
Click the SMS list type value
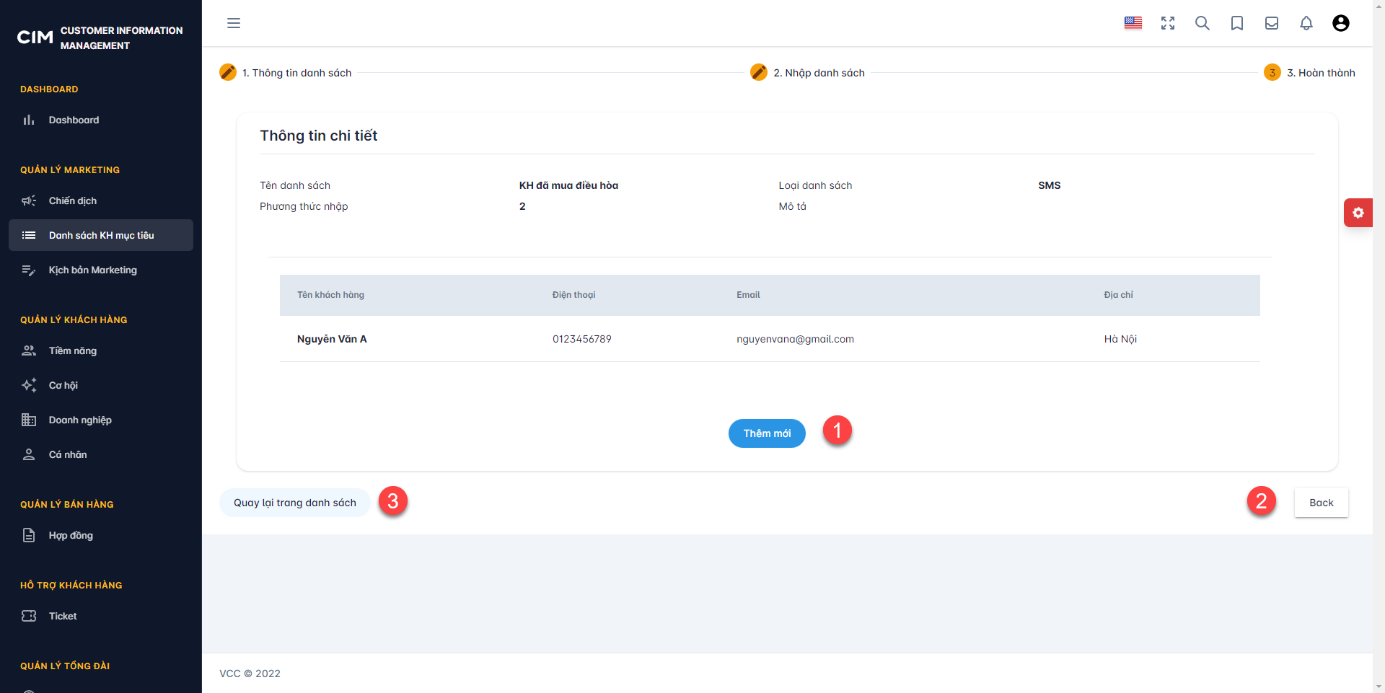[x=1049, y=185]
